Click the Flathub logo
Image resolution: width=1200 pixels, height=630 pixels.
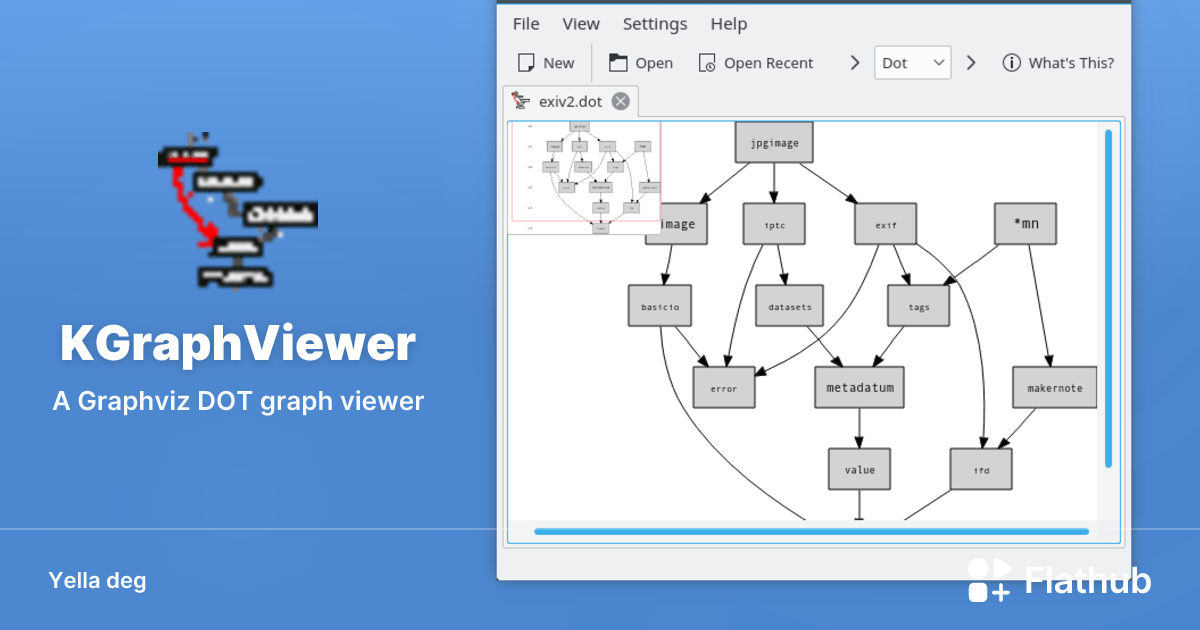[x=990, y=580]
